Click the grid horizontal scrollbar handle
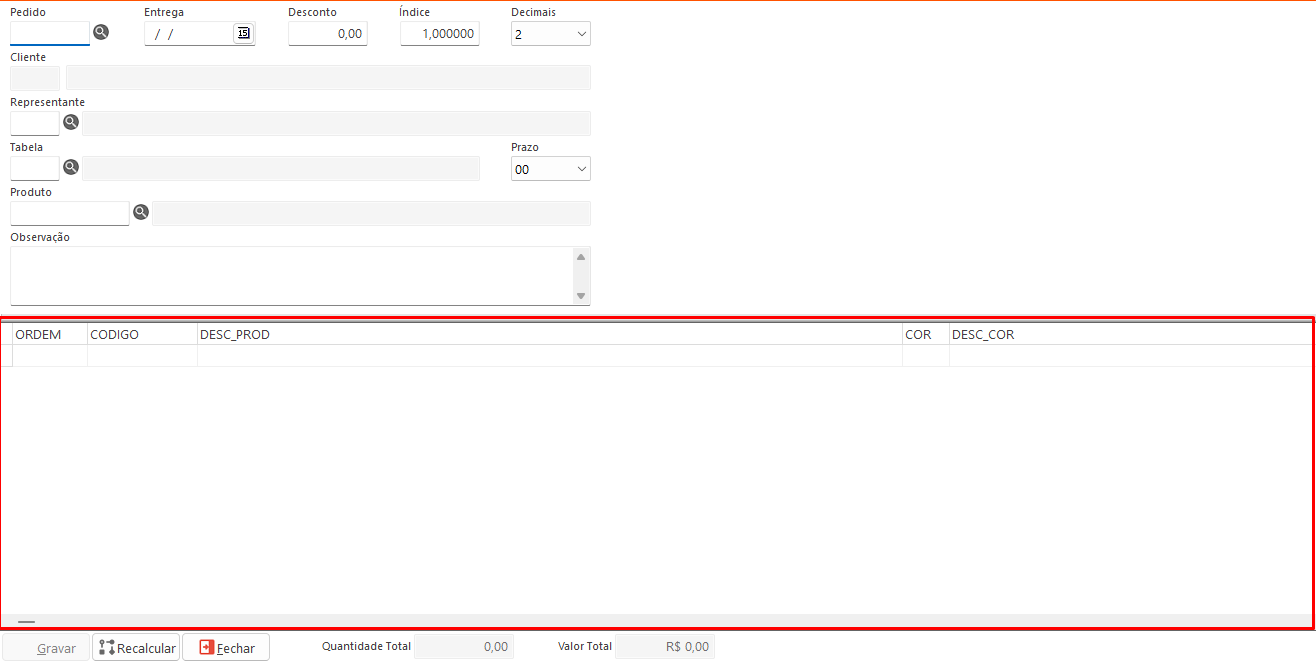Screen dimensions: 1316x661 26,622
